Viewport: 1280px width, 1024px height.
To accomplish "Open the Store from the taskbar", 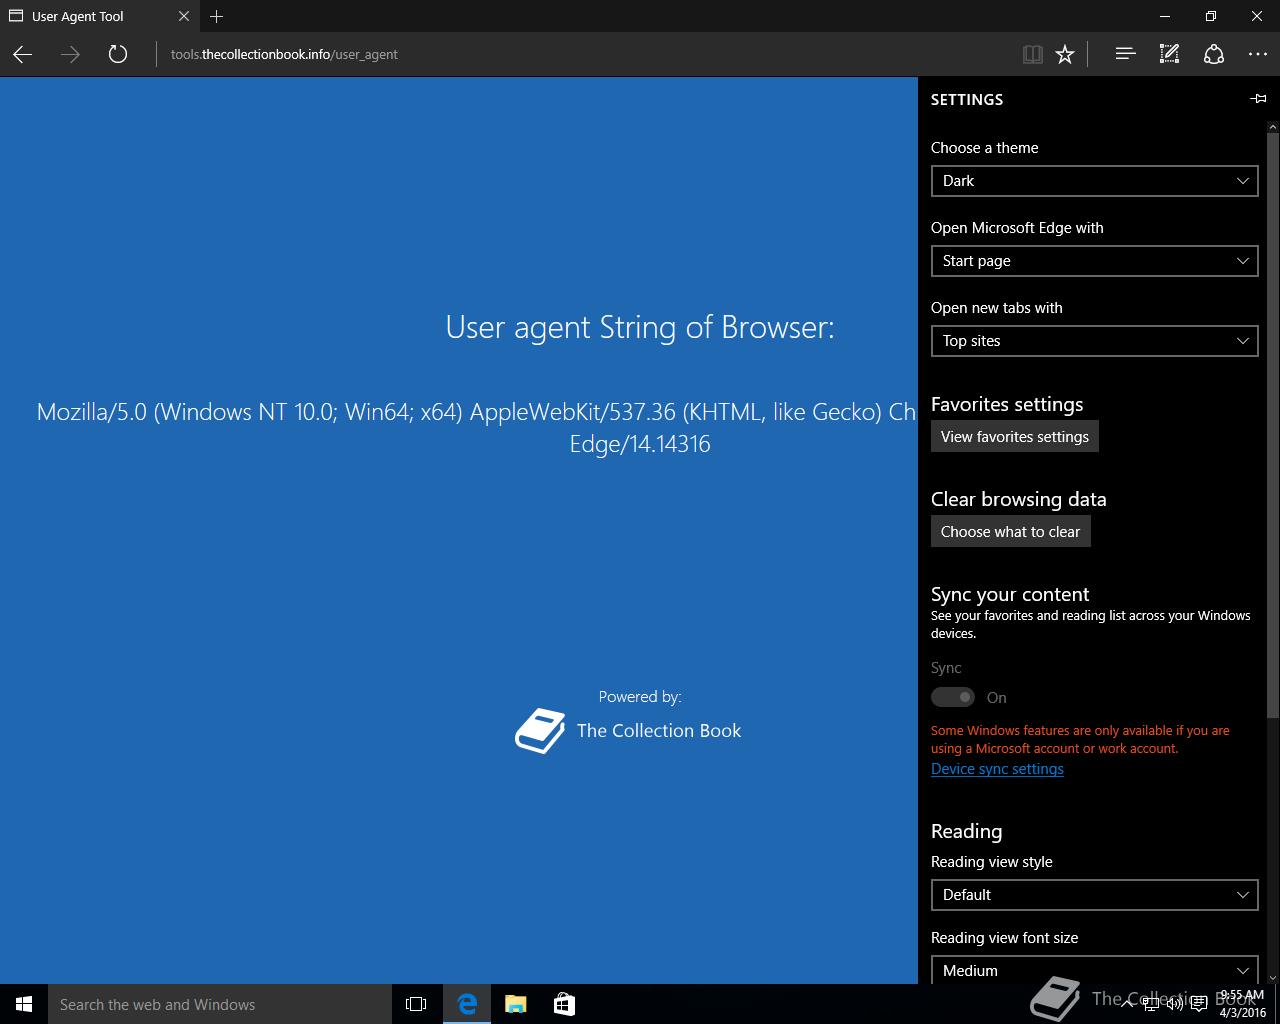I will [564, 1004].
